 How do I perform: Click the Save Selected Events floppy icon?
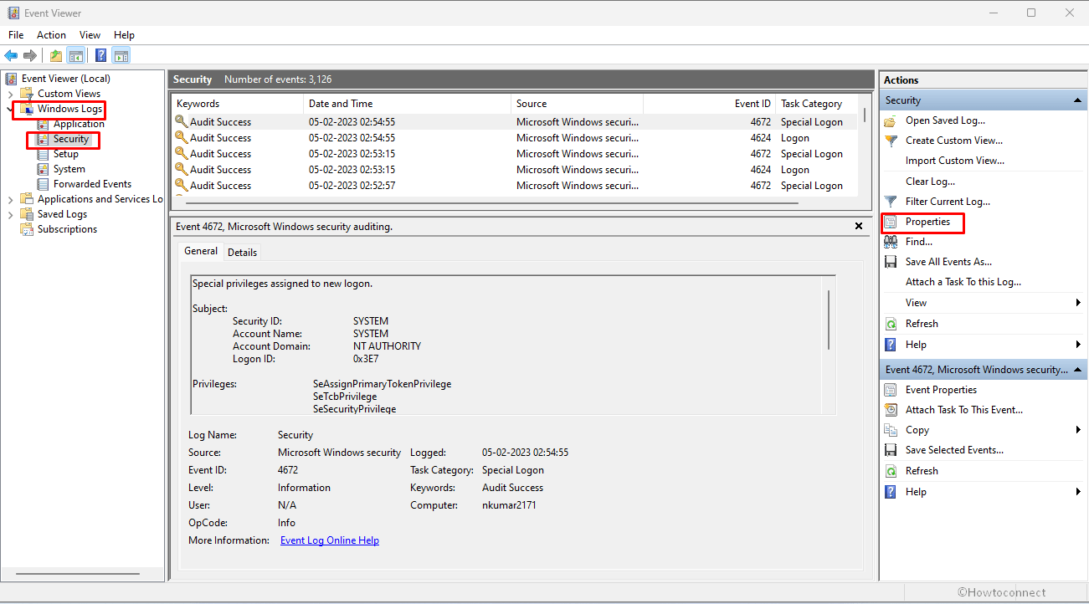pos(890,451)
